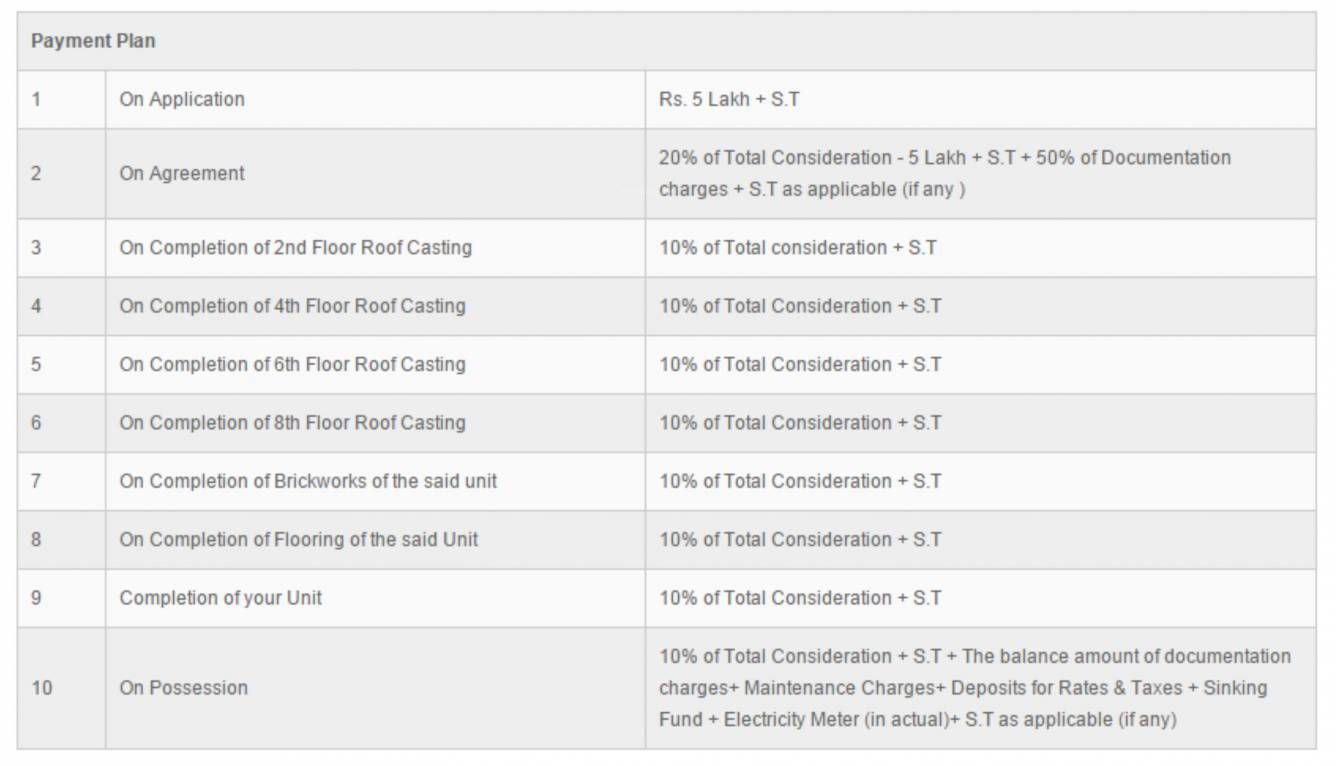This screenshot has height=766, width=1336.
Task: Click the On Application cell
Action: pos(182,99)
